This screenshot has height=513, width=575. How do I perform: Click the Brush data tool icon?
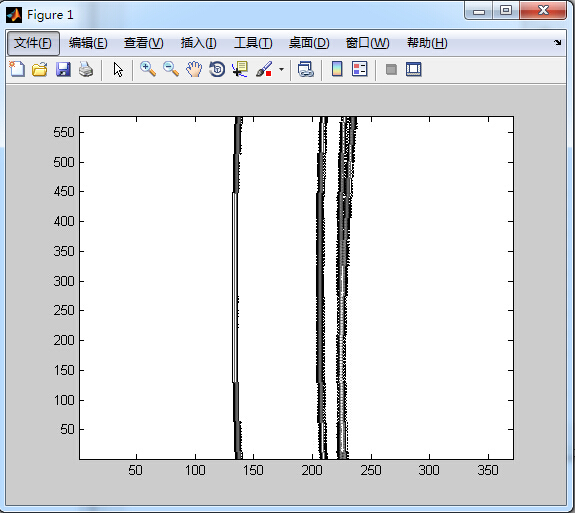click(264, 69)
